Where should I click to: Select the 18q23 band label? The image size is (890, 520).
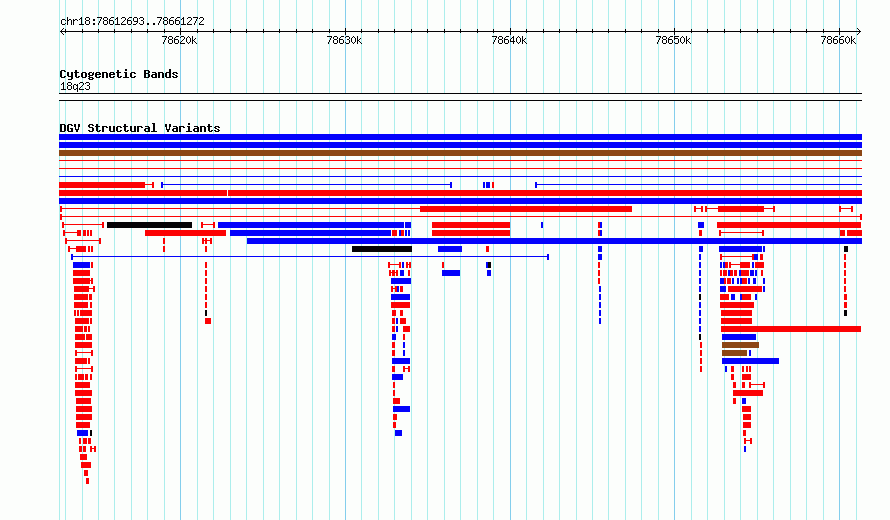(x=75, y=86)
